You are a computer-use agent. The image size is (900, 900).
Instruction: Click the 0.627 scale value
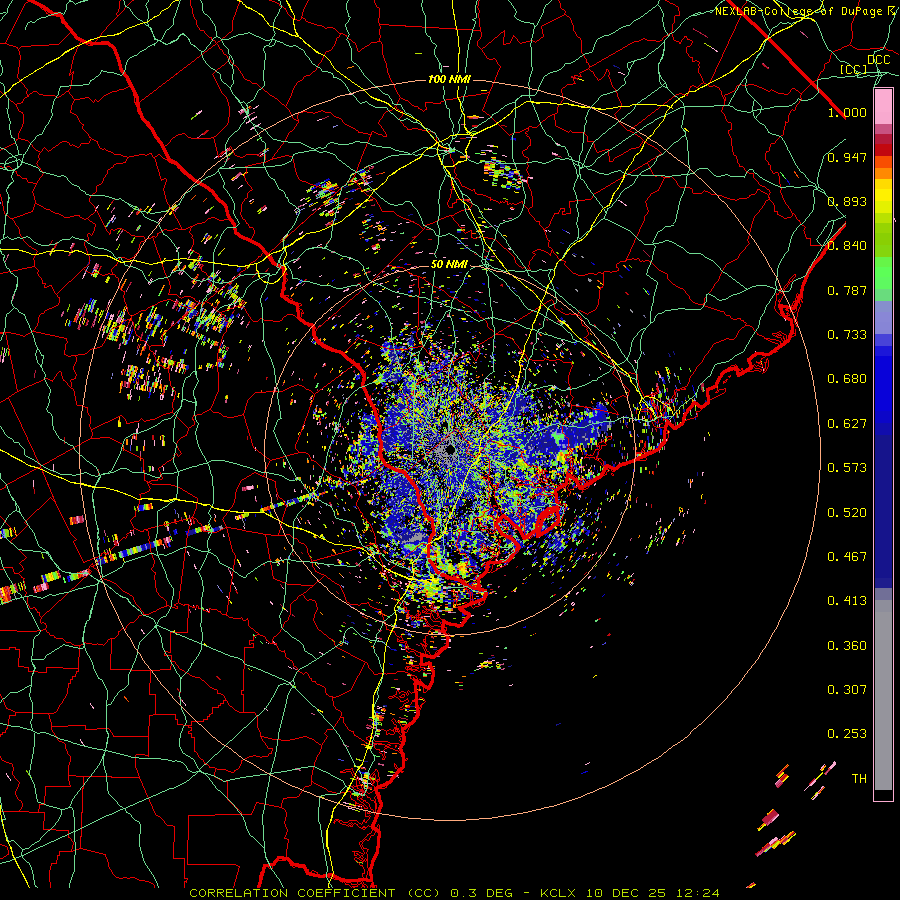[x=847, y=424]
